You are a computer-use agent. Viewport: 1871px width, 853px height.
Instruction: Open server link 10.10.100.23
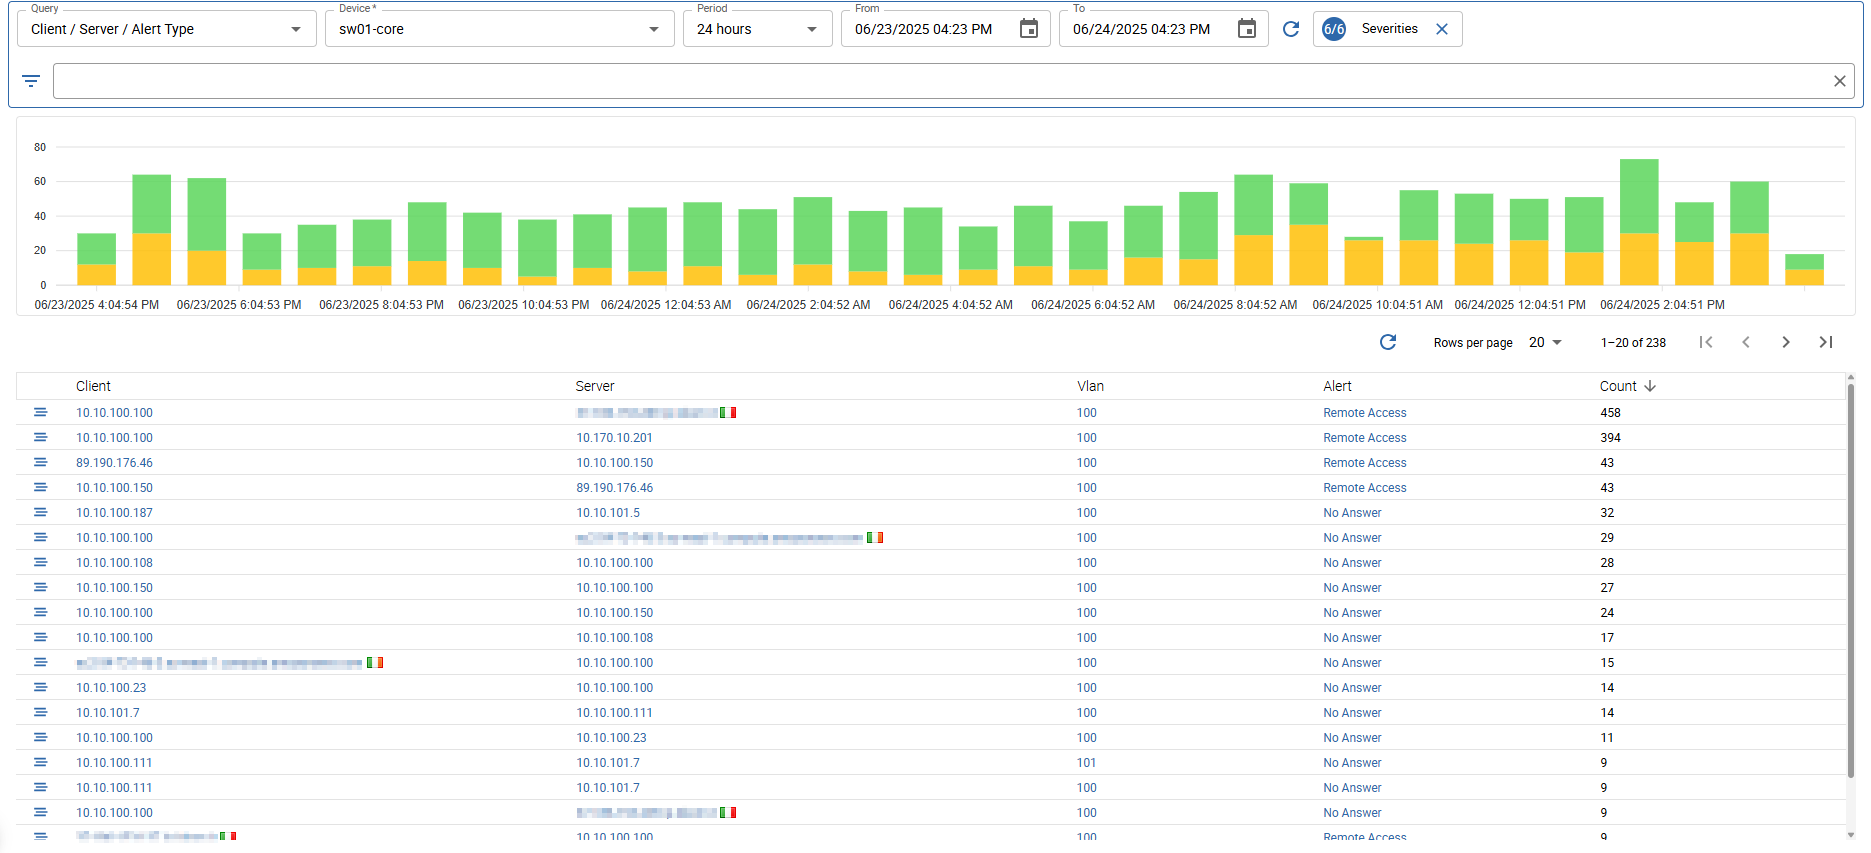(611, 738)
